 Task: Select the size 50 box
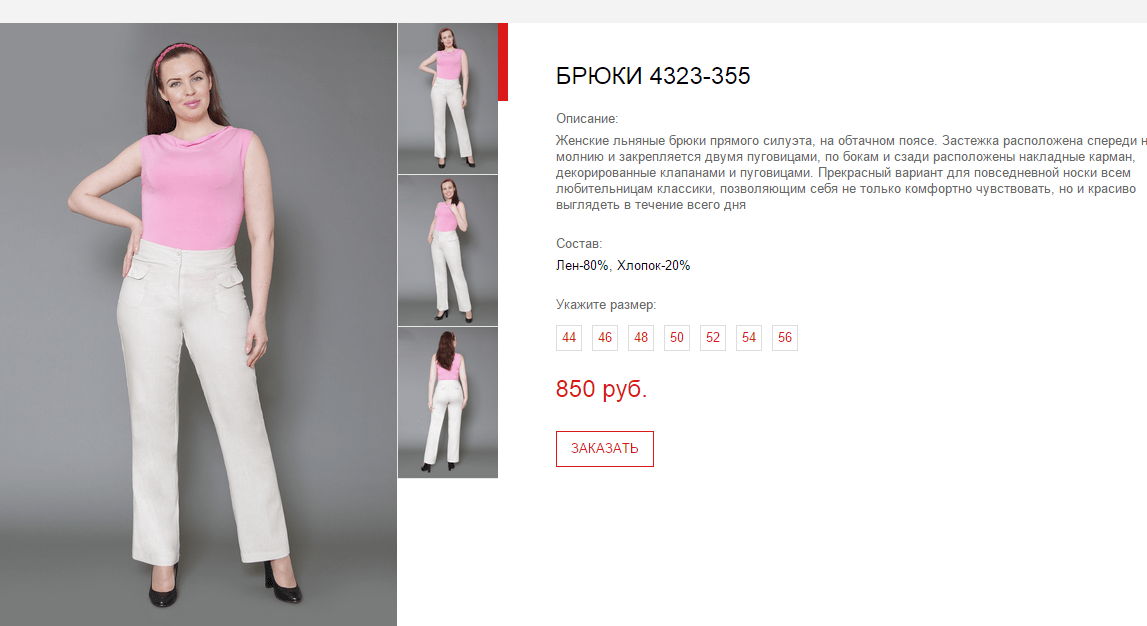[677, 338]
